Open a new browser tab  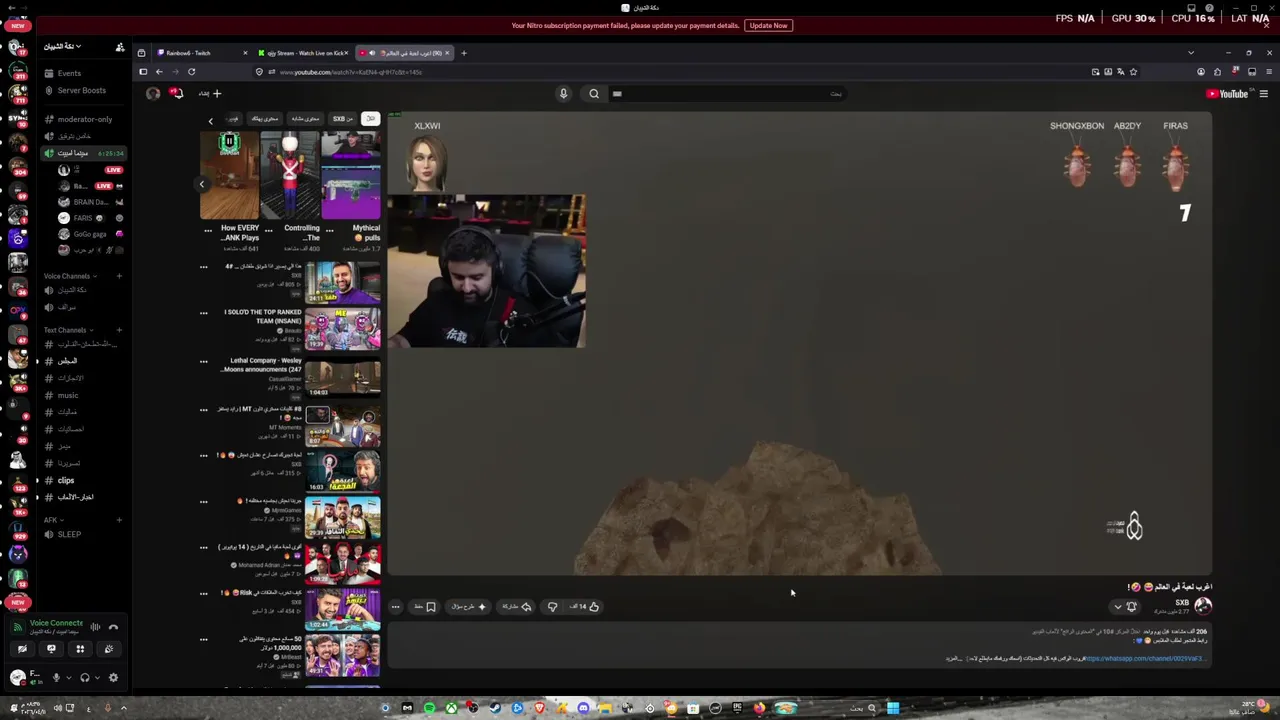tap(463, 53)
